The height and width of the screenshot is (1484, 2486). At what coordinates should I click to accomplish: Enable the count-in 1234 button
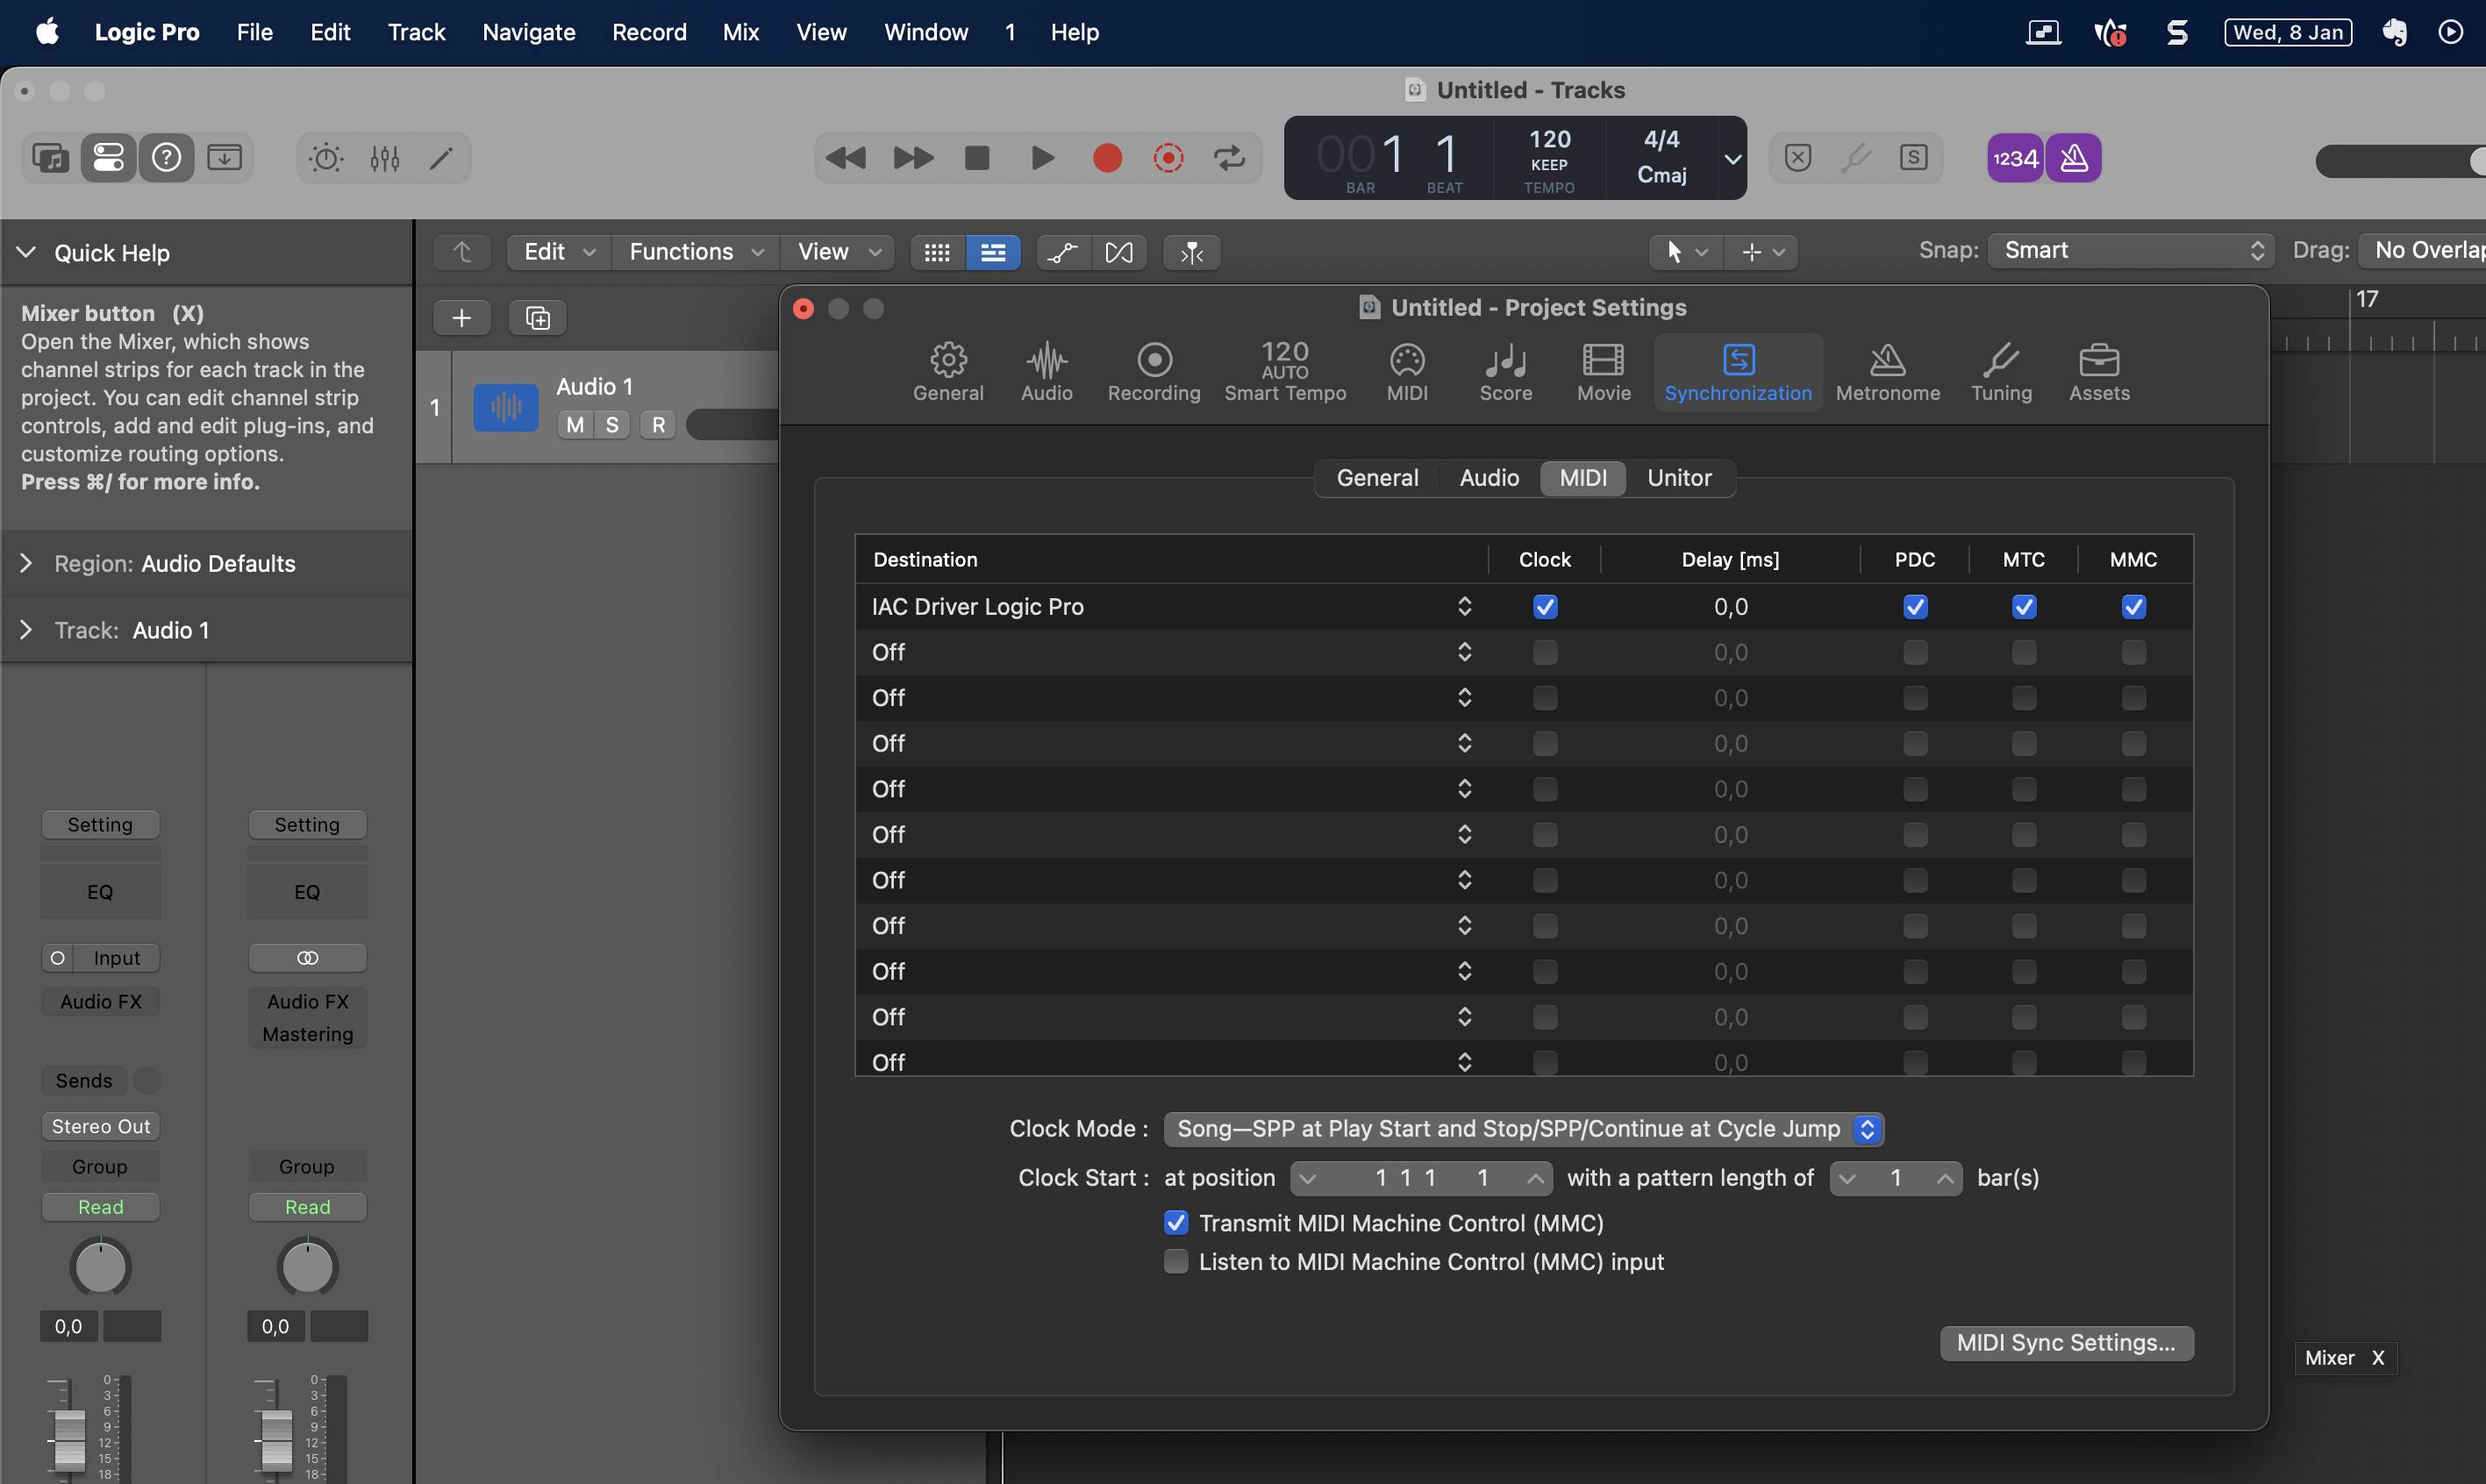pyautogui.click(x=2014, y=158)
